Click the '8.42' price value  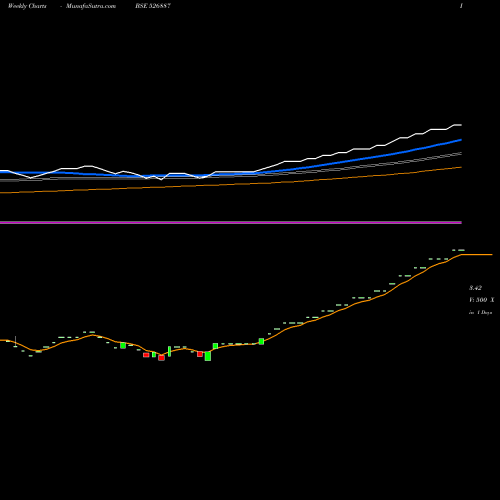[x=475, y=288]
